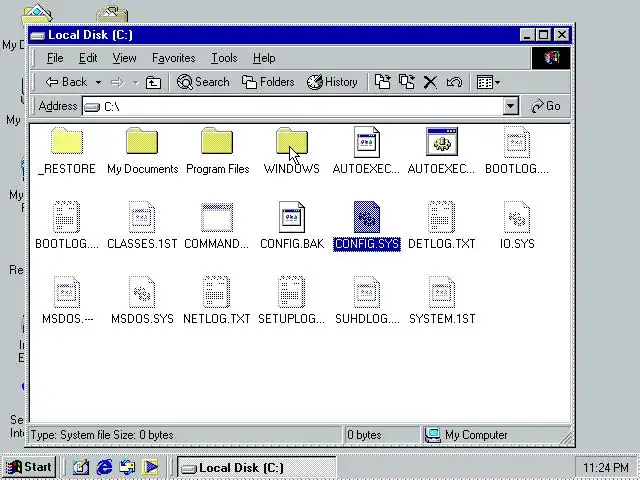Select the CLASSES.1ST file icon
Image resolution: width=640 pixels, height=480 pixels.
[x=142, y=217]
